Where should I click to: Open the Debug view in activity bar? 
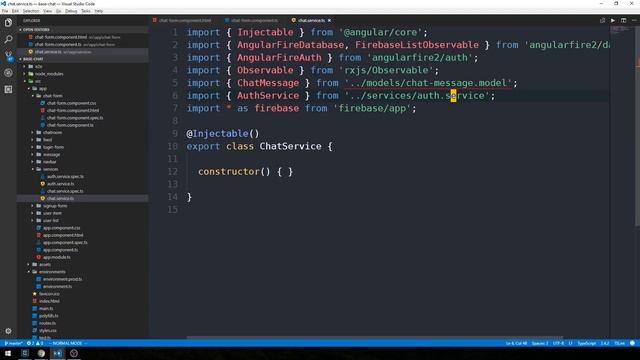[x=8, y=73]
